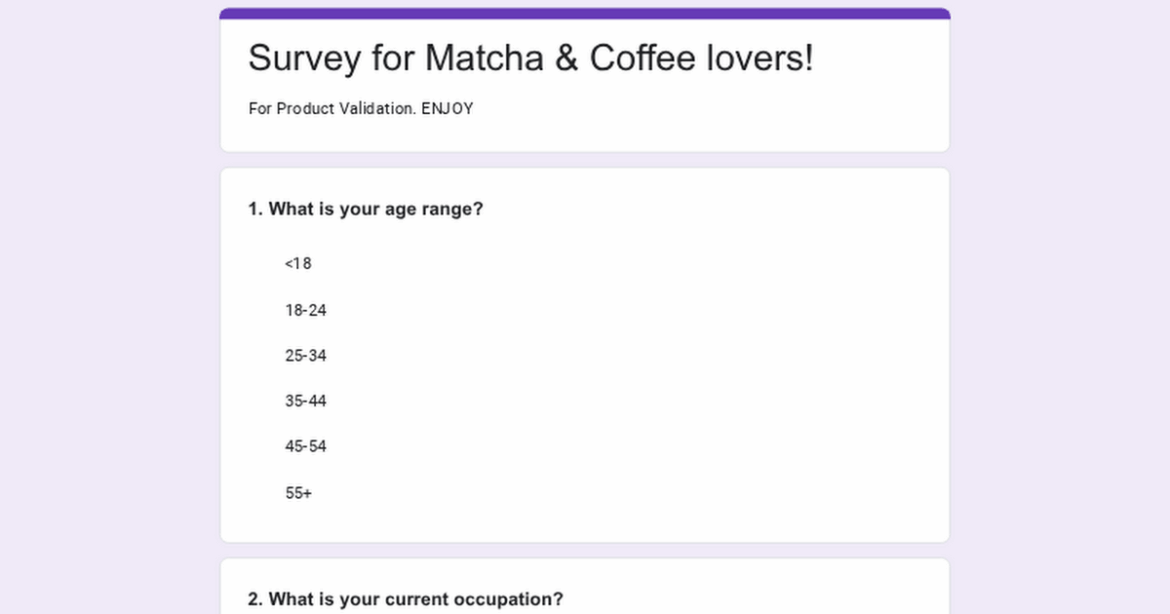Select the "<18" age option
Image resolution: width=1170 pixels, height=614 pixels.
(x=296, y=263)
